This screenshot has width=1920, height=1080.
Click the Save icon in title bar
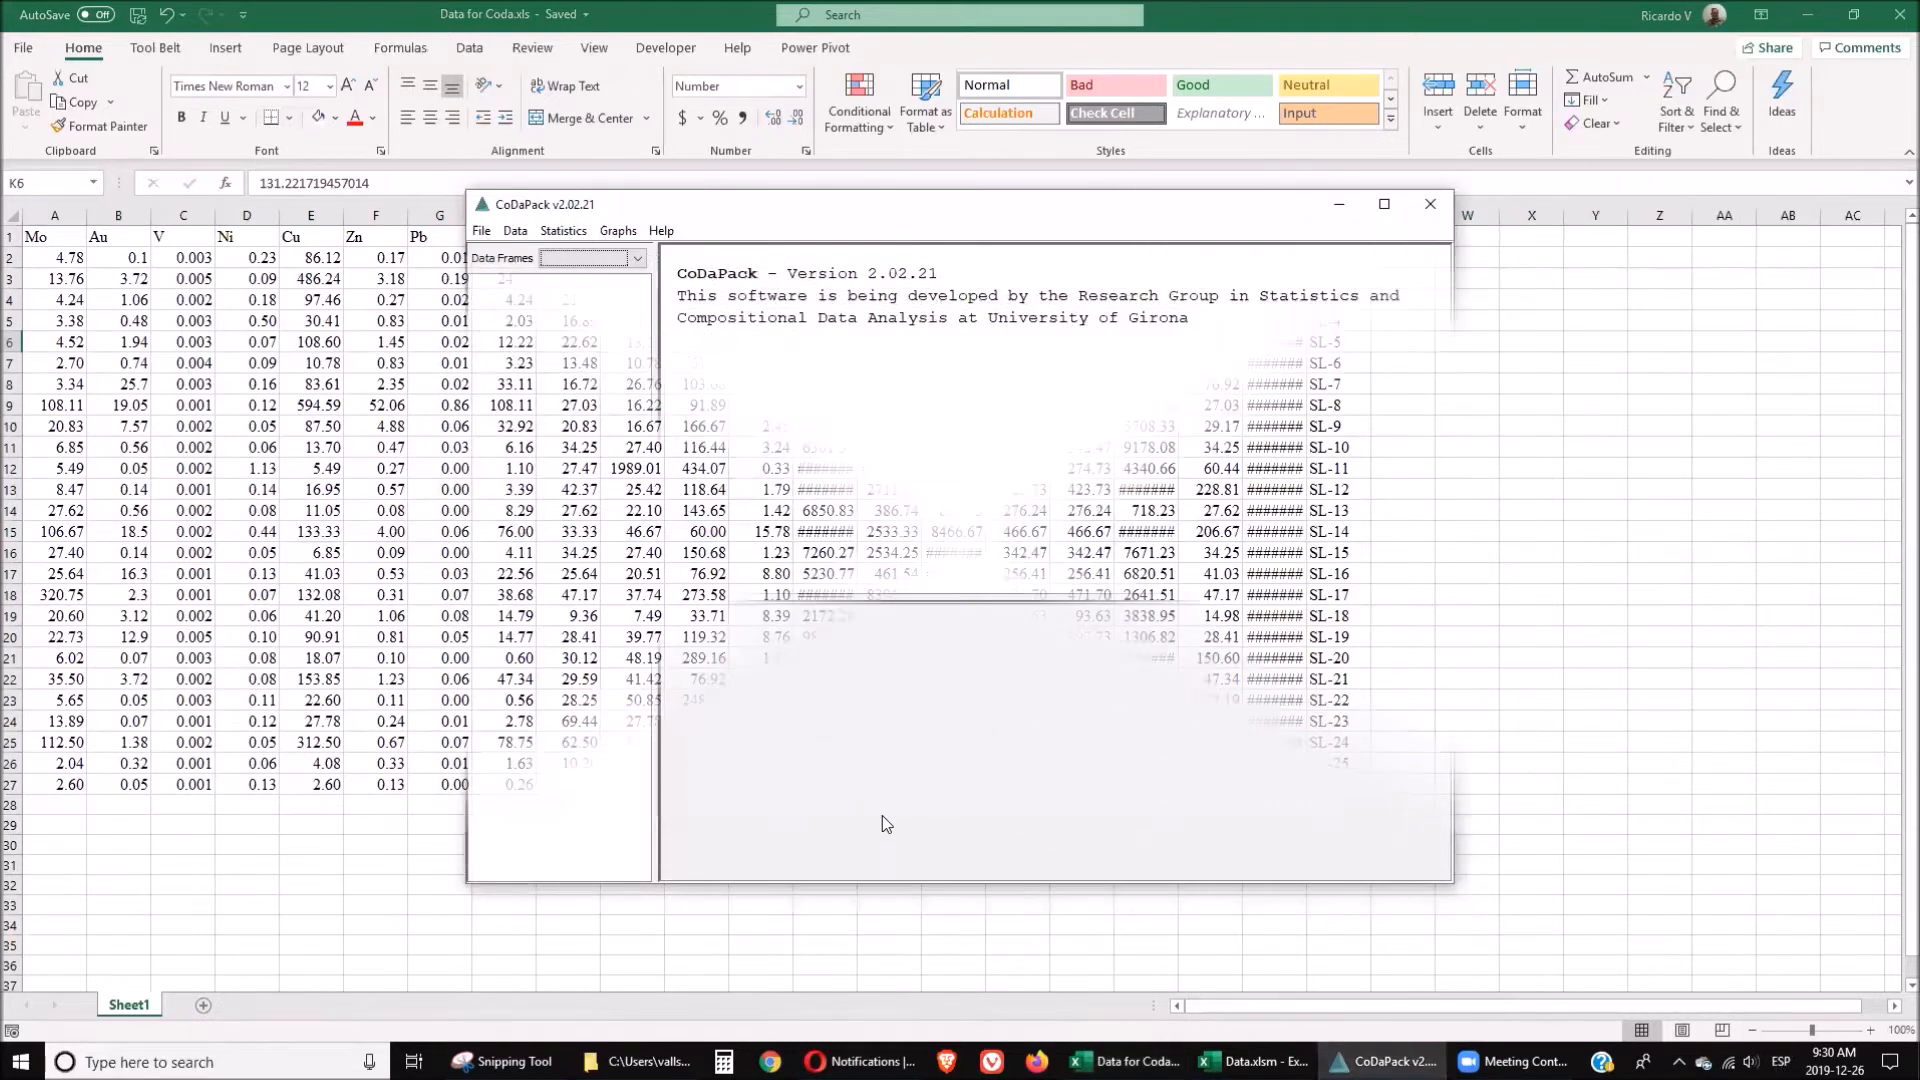tap(138, 15)
